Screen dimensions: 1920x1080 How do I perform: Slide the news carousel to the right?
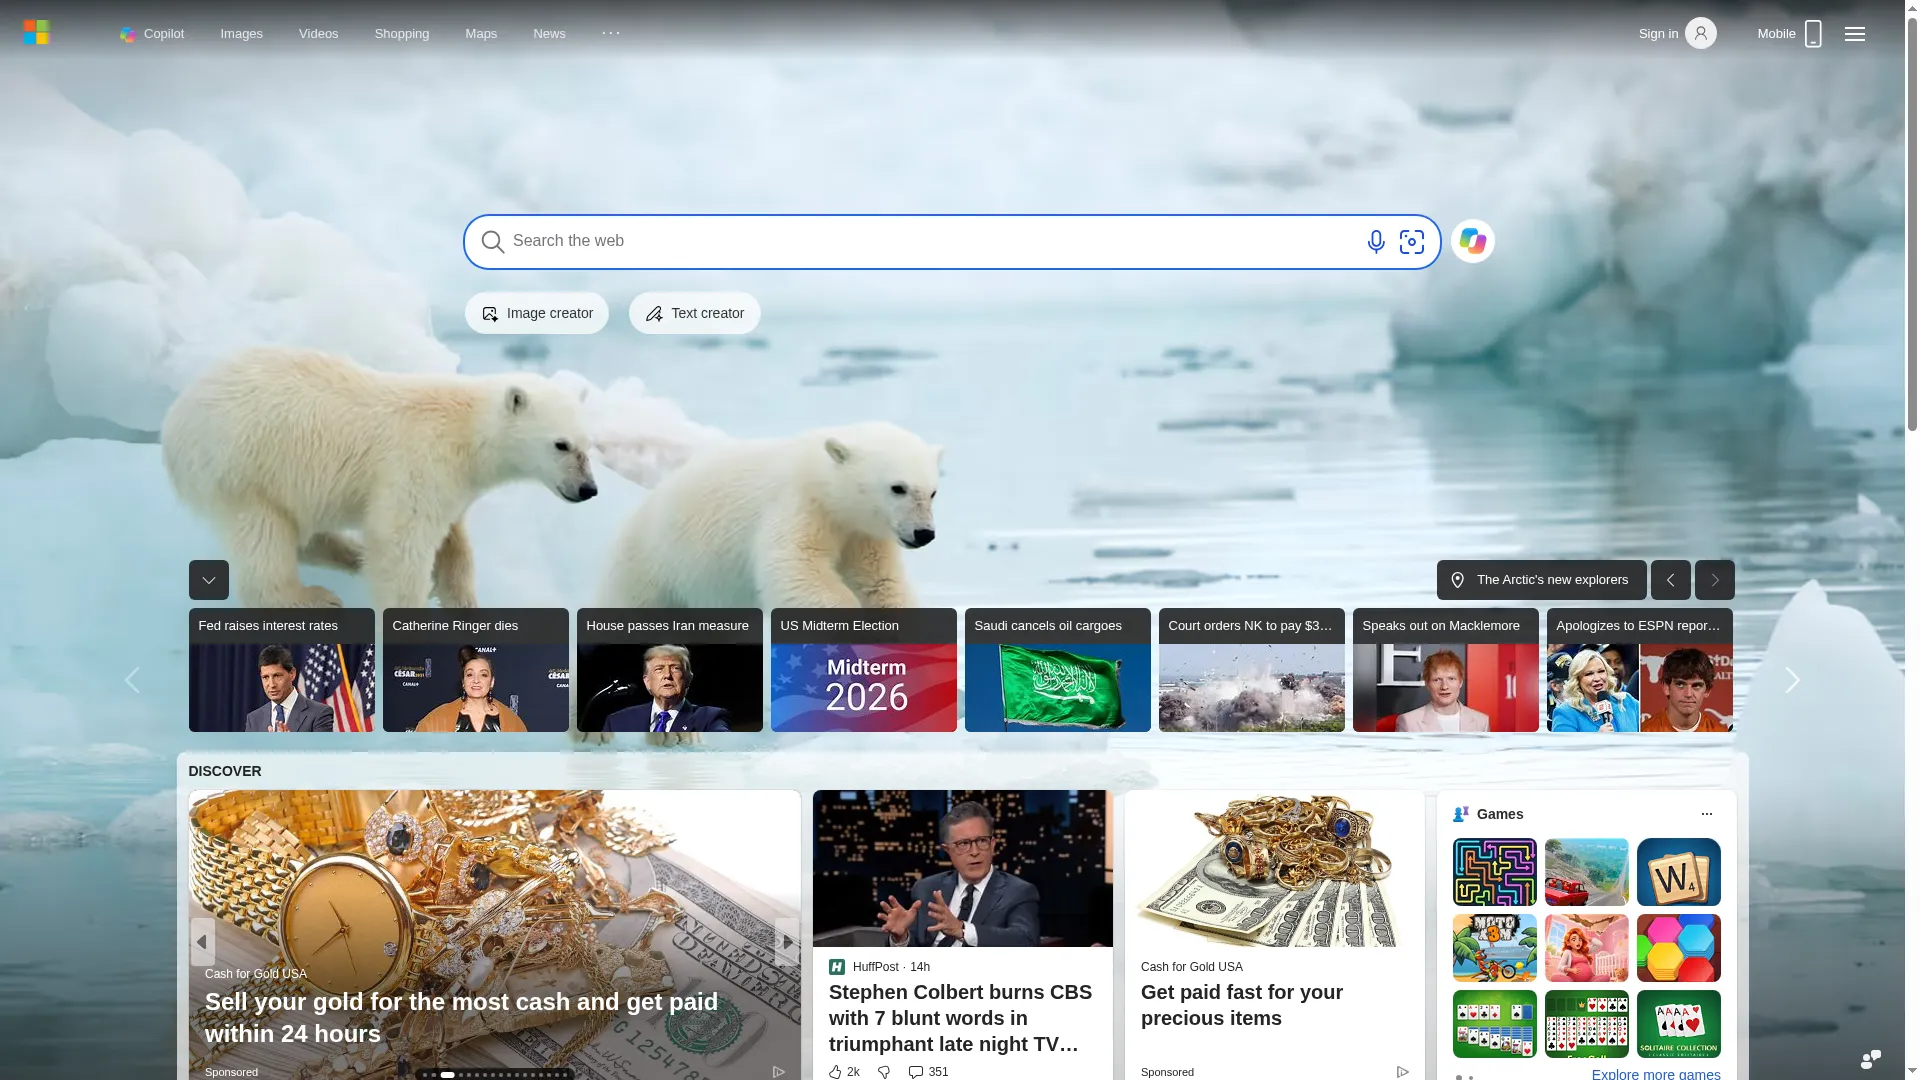[x=1792, y=680]
